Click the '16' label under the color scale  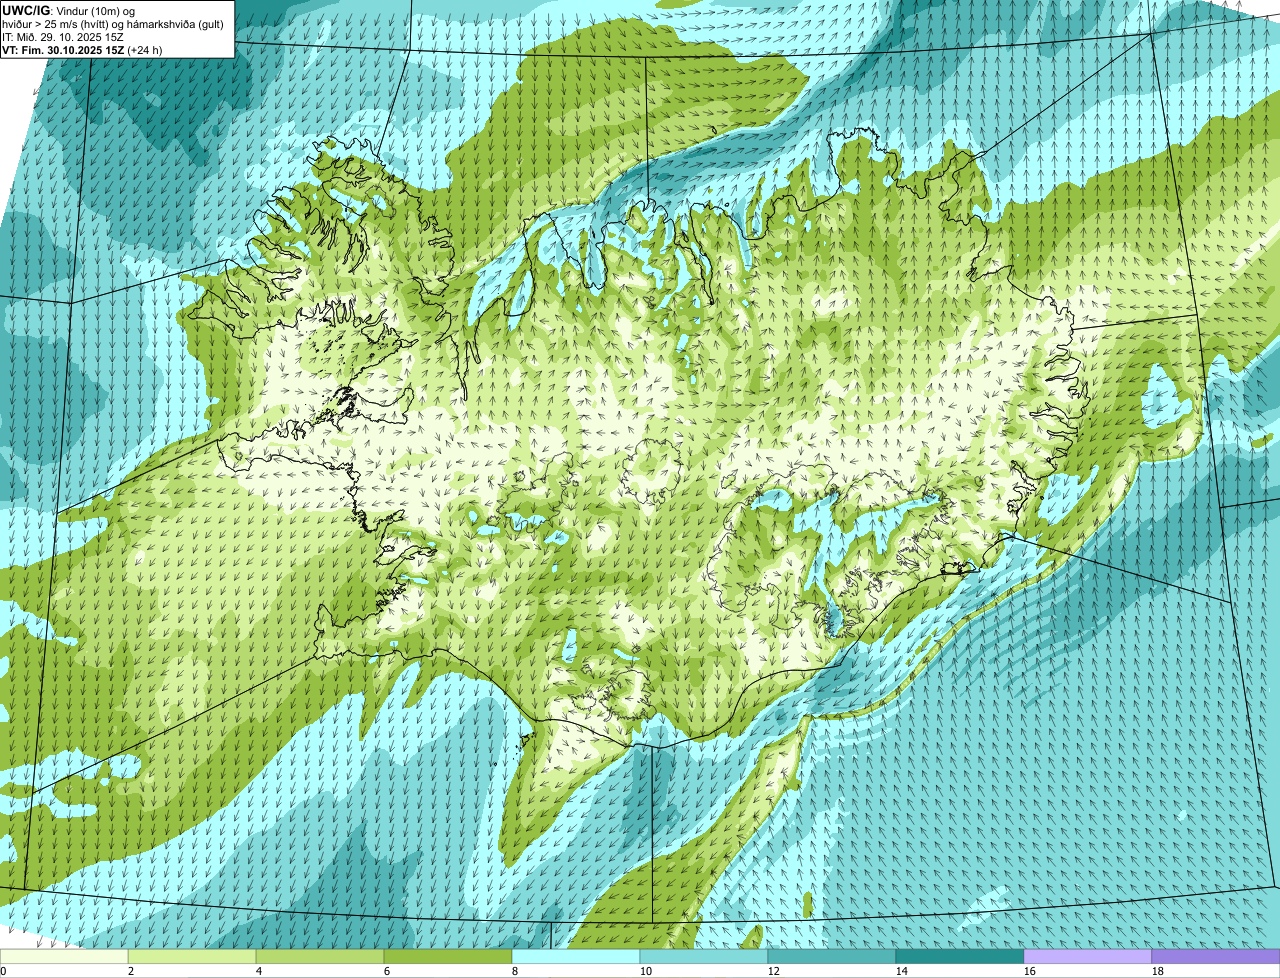[1030, 971]
